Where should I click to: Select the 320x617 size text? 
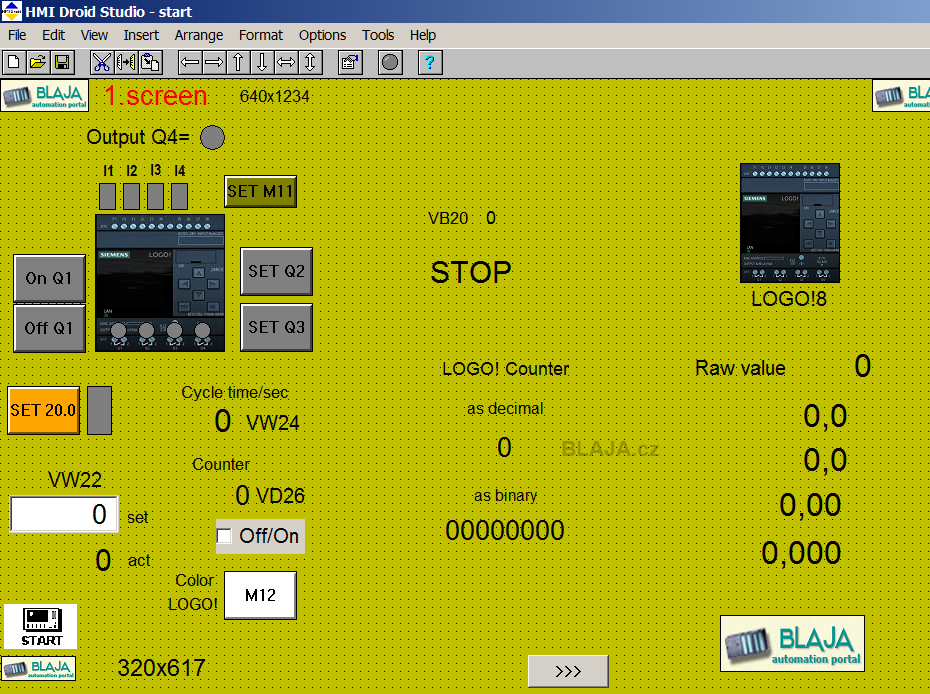[x=161, y=668]
